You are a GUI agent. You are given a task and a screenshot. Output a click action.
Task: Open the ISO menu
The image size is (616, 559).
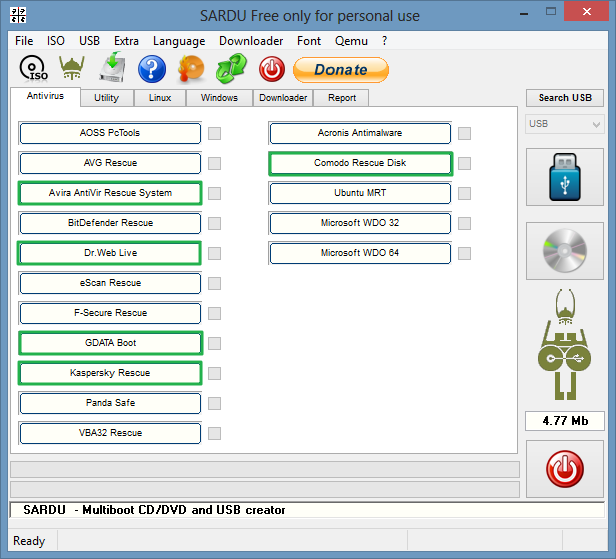point(55,41)
